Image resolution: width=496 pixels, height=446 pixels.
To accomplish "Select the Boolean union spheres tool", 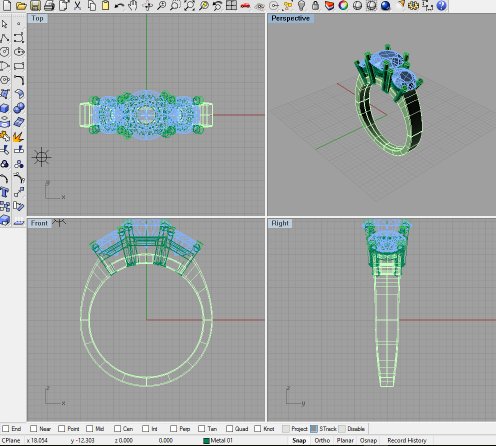I will [19, 108].
